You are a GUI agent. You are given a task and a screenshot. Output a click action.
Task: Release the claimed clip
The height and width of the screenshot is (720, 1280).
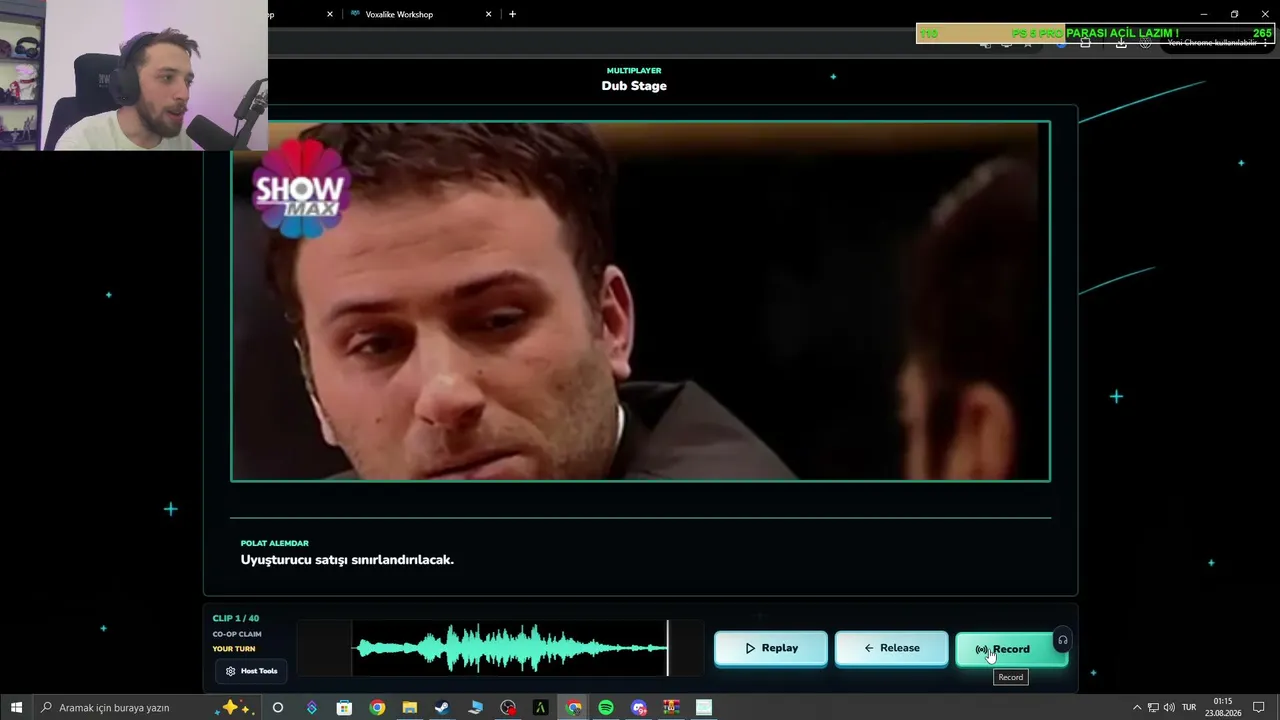891,648
